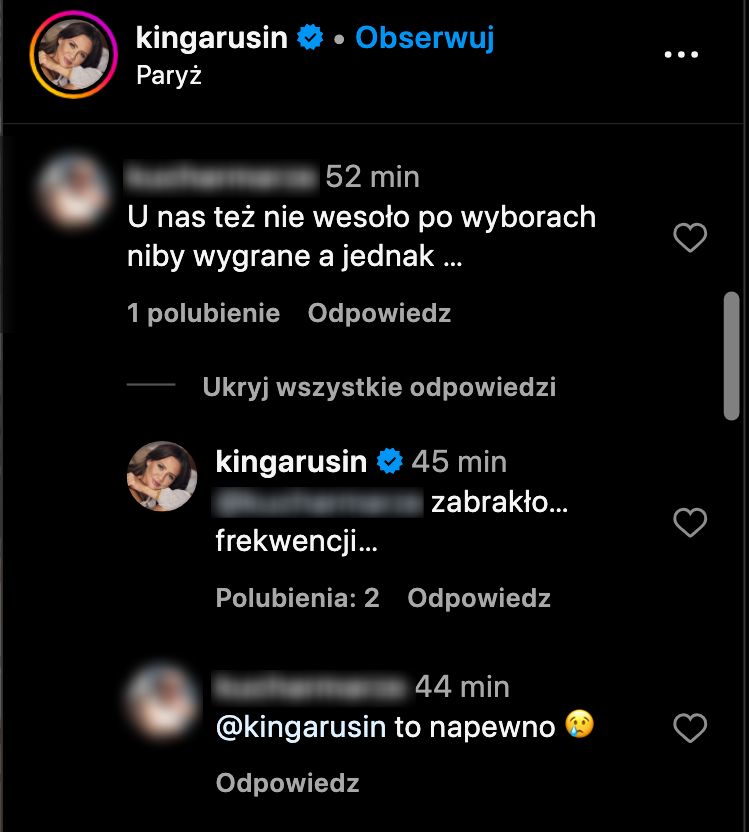Screen dimensions: 749x832
Task: Reply to kingarusin's comment via Odpowiedz
Action: click(479, 598)
